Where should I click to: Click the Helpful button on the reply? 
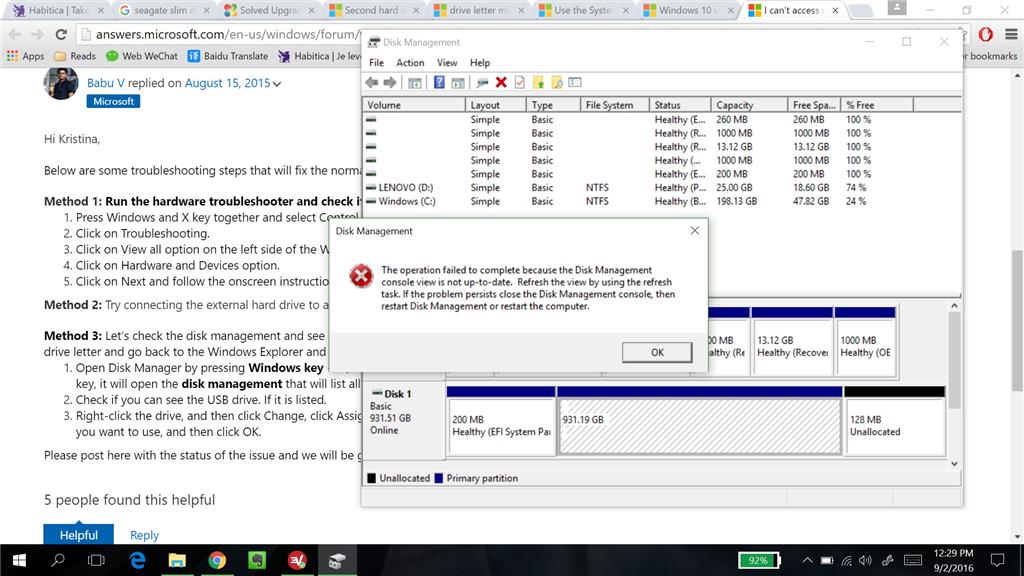[x=78, y=534]
